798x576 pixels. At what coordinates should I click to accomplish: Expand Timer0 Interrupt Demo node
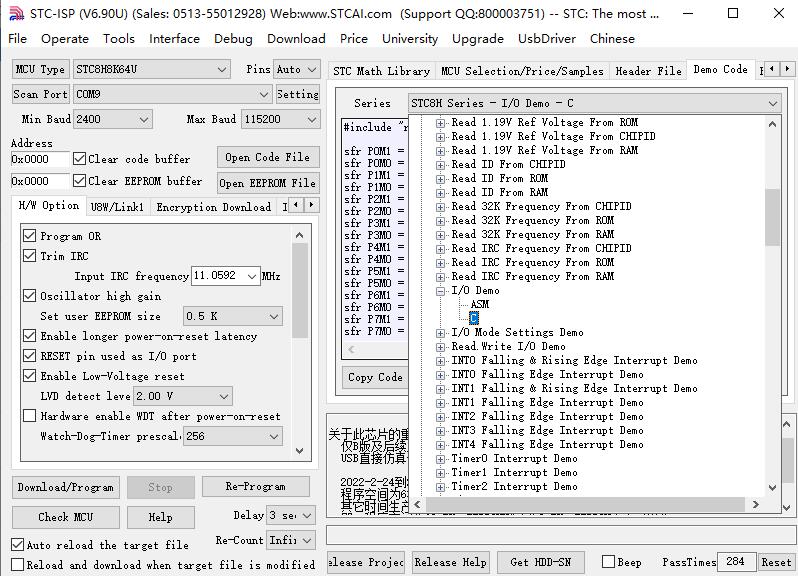click(x=440, y=459)
